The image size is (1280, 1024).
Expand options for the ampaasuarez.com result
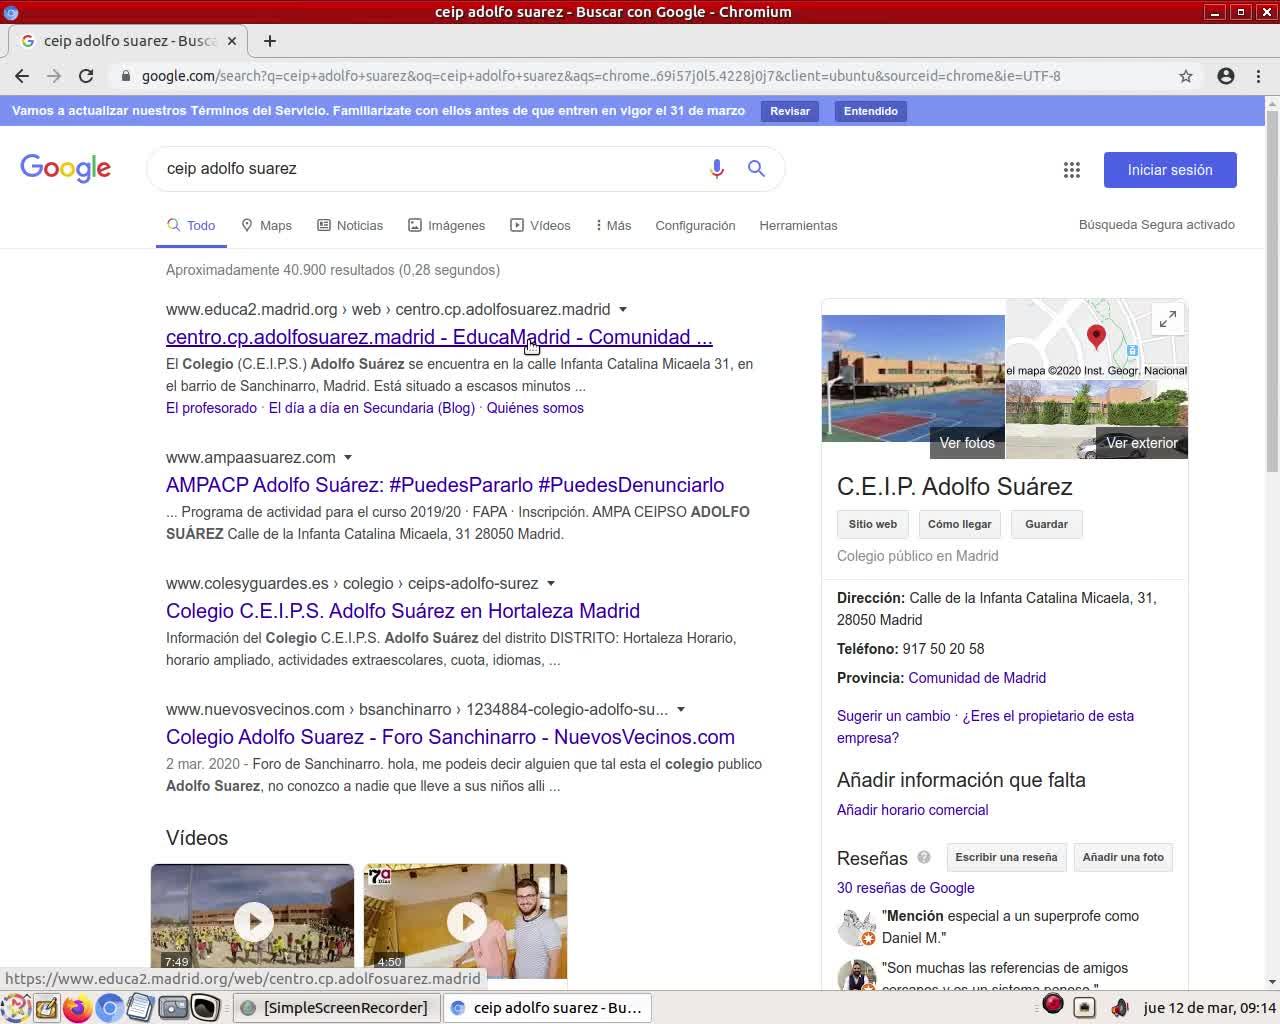point(348,458)
